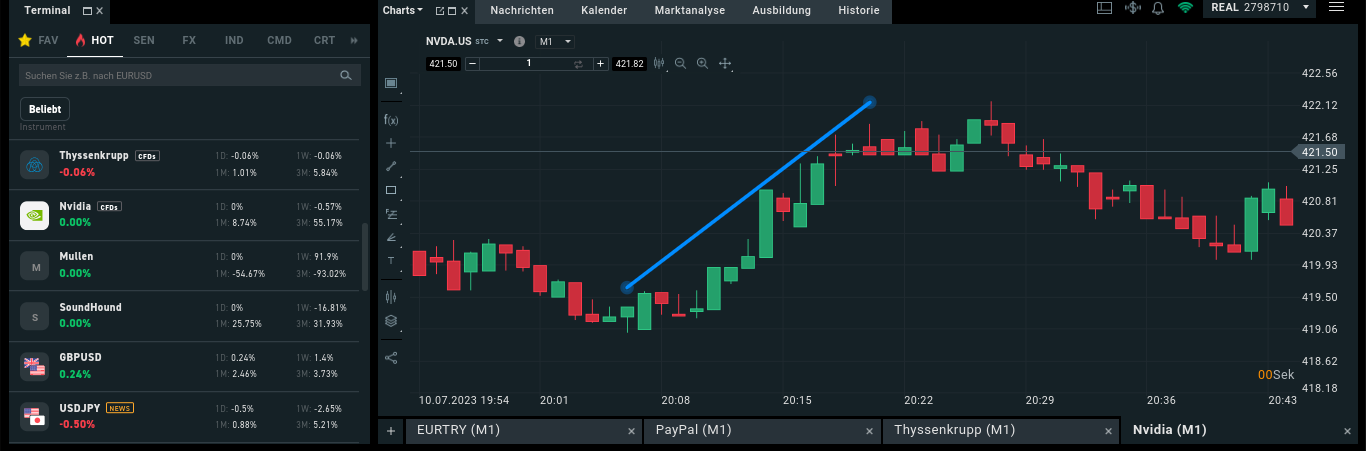Switch to the CRT tab
The width and height of the screenshot is (1366, 451).
[324, 40]
